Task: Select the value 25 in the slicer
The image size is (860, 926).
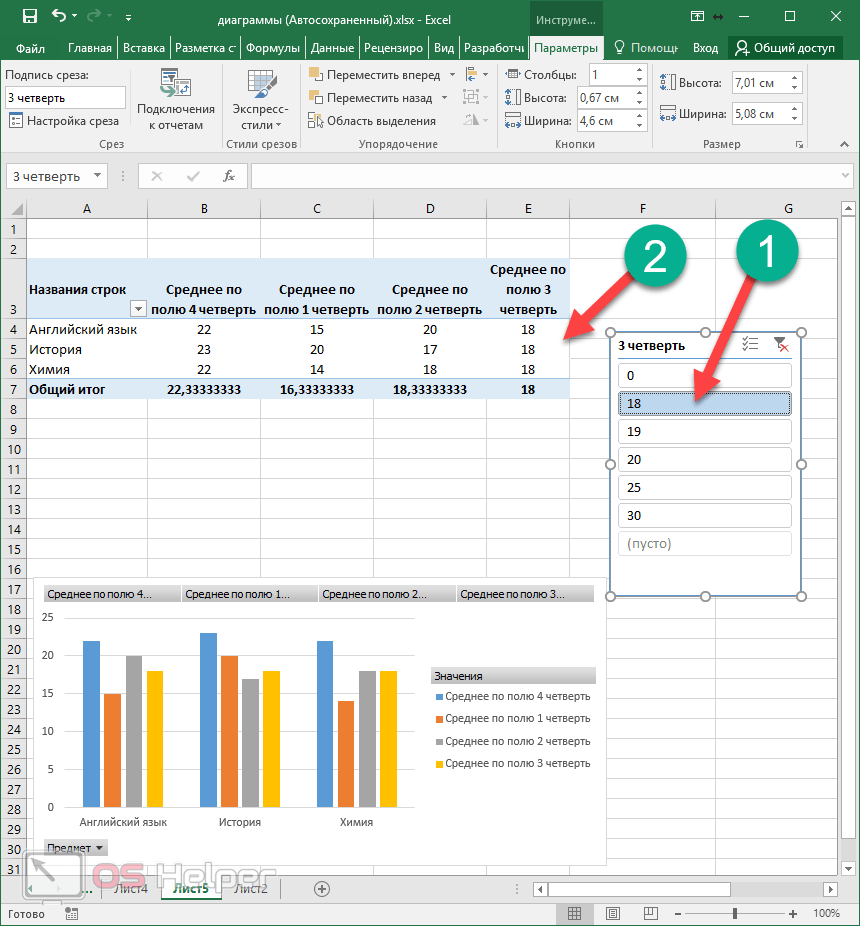Action: coord(704,488)
